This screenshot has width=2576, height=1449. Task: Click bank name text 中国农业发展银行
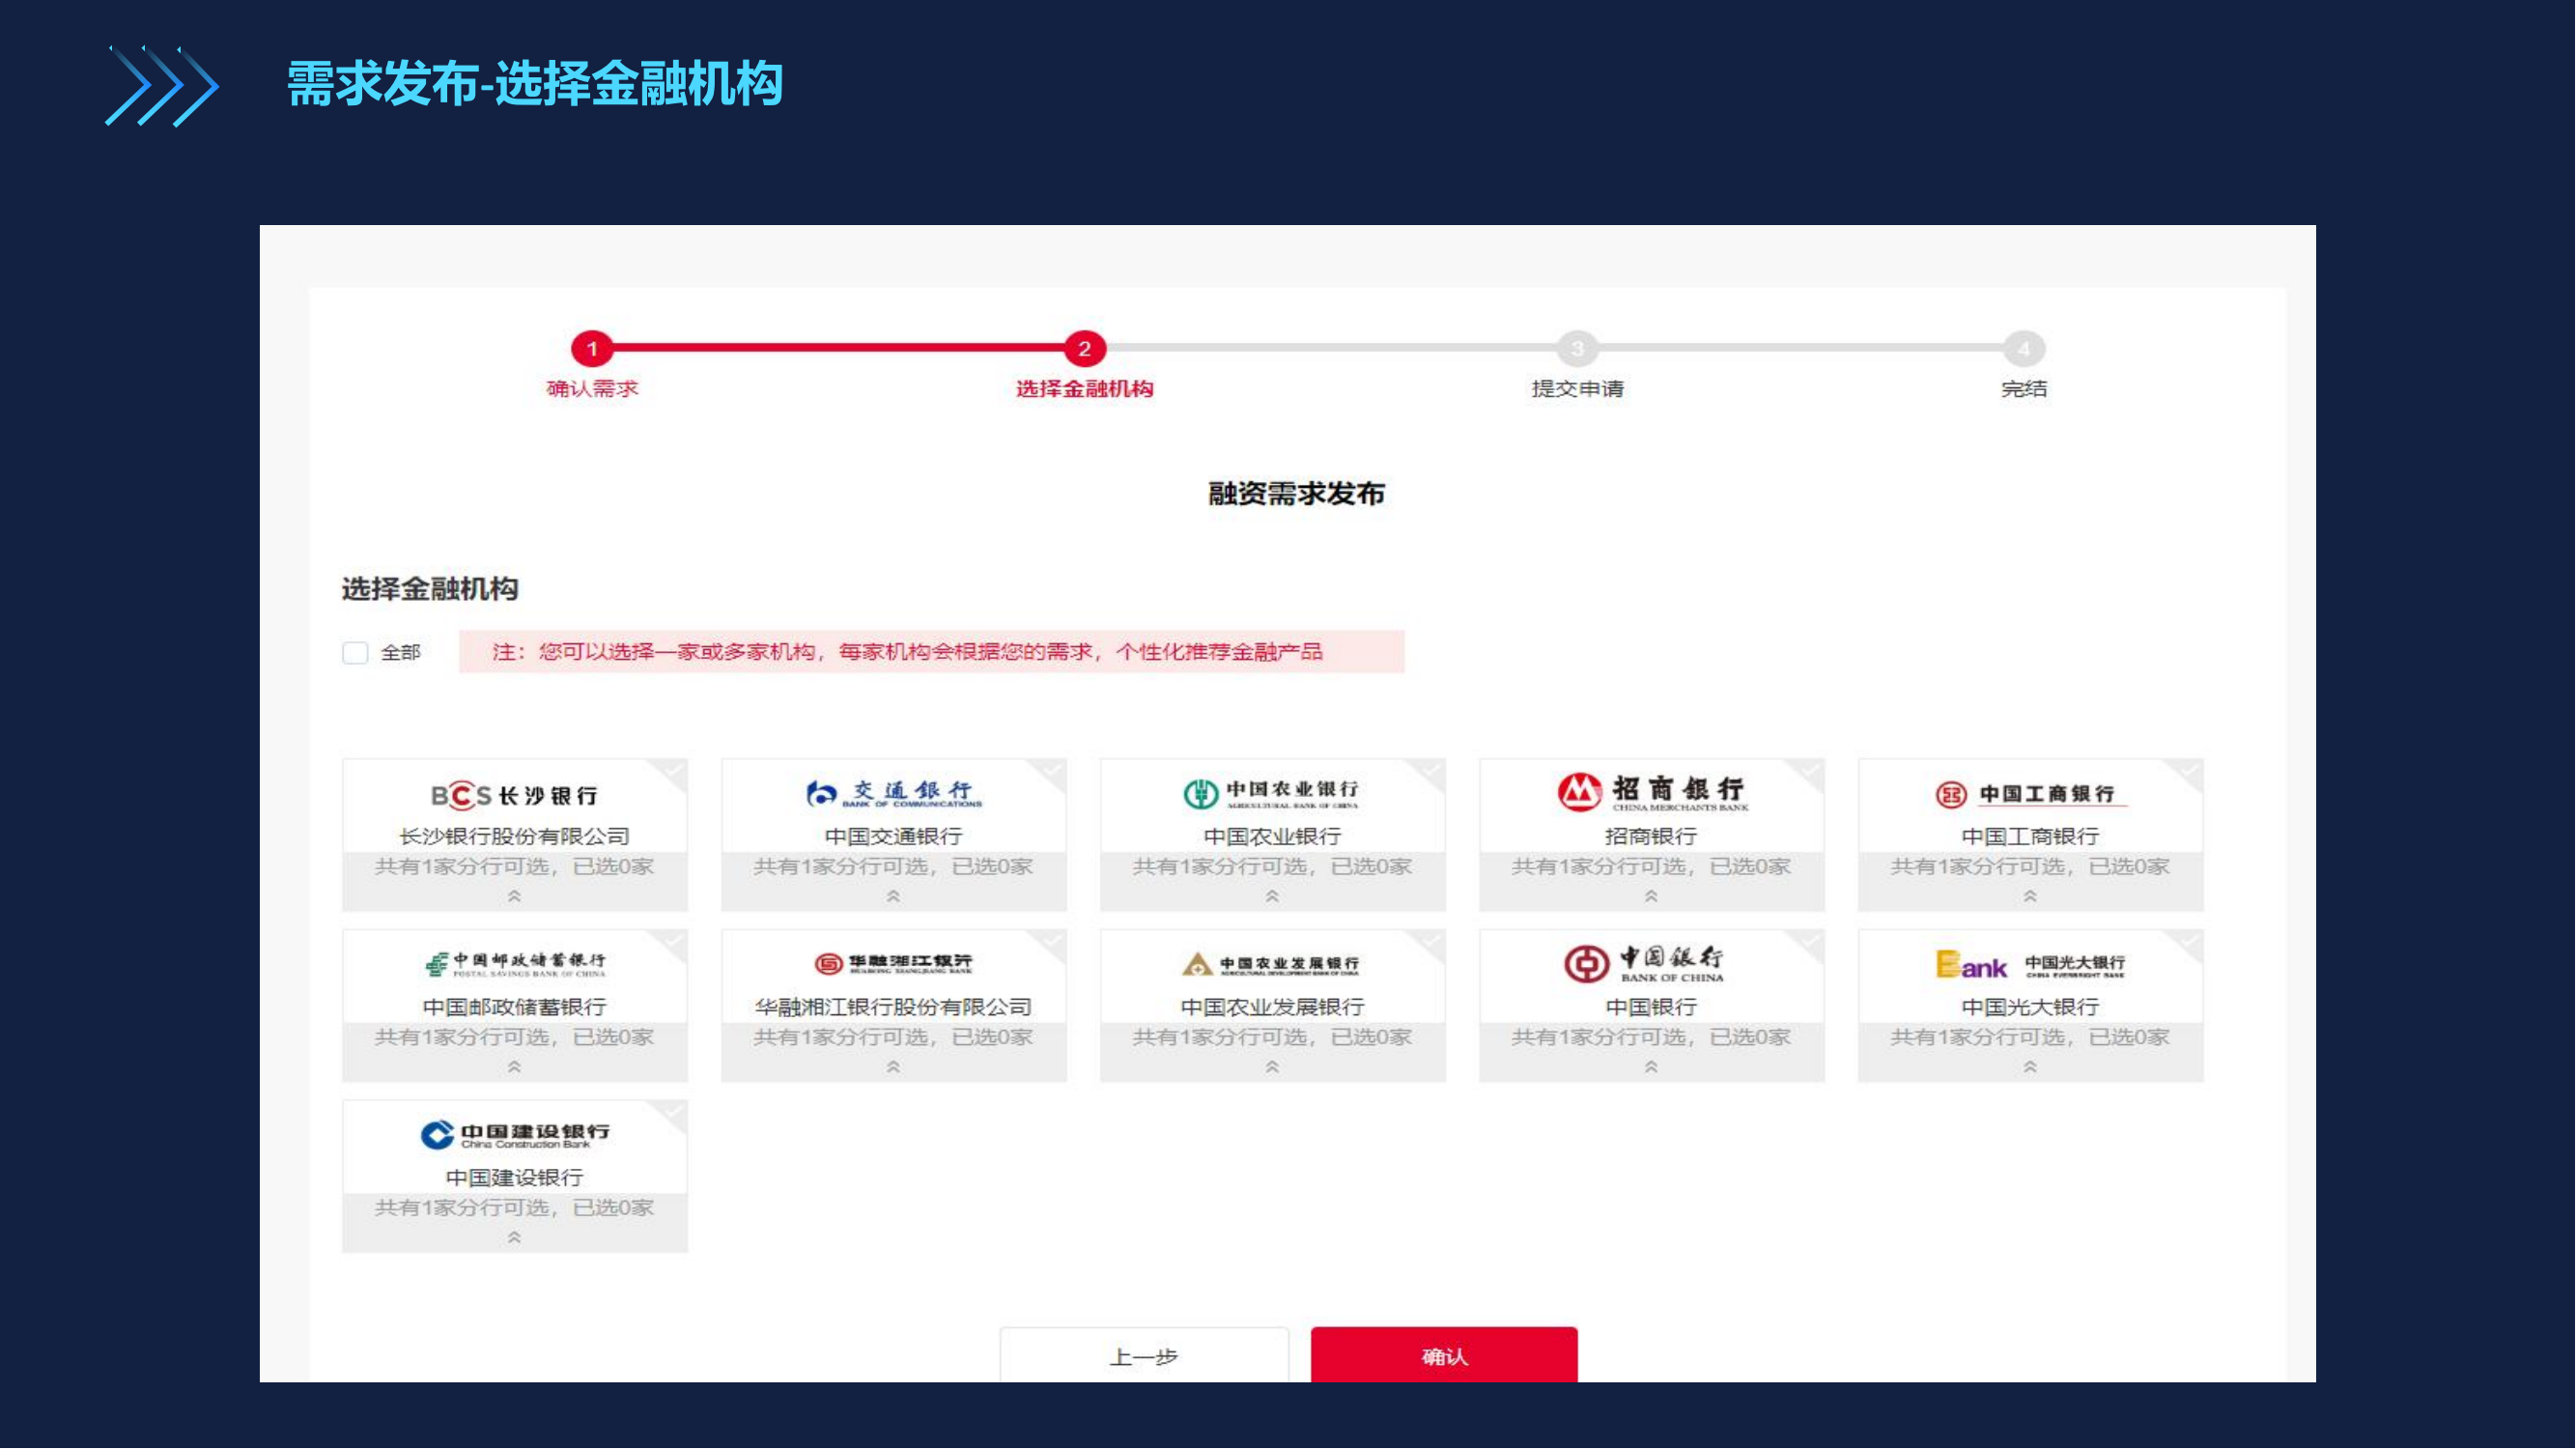1272,1007
